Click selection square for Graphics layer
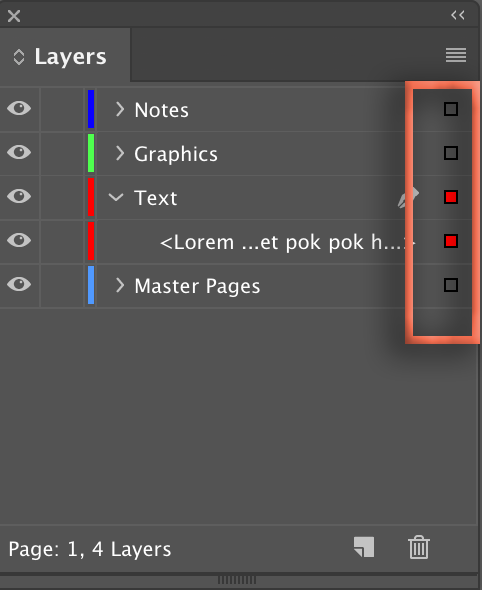The height and width of the screenshot is (590, 482). click(x=451, y=153)
